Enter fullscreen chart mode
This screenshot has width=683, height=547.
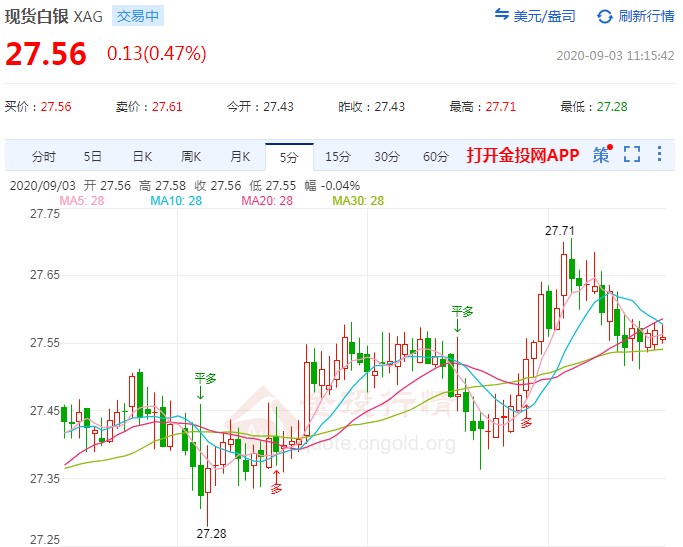[x=632, y=155]
